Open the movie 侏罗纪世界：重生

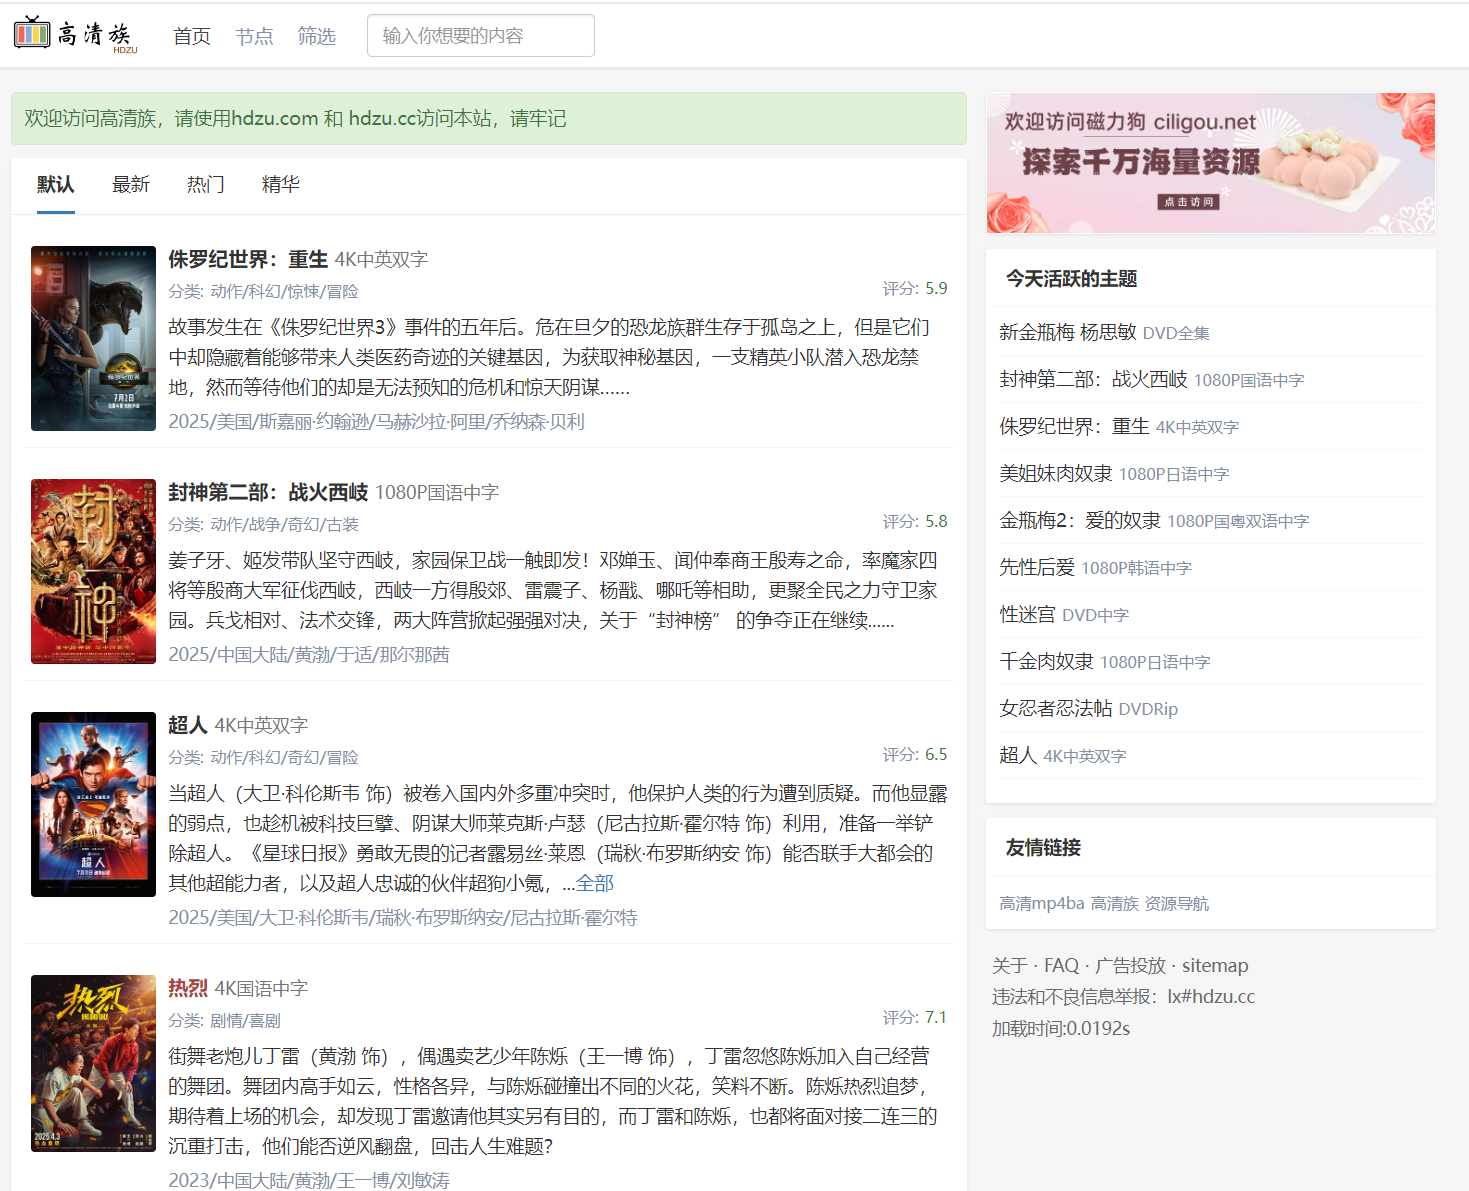tap(247, 258)
